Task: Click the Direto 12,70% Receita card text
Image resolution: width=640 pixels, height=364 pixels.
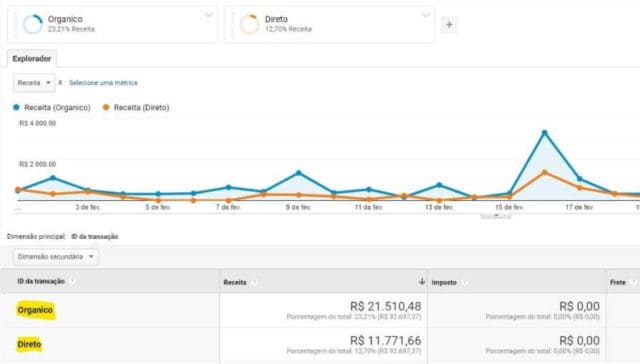Action: pos(288,29)
